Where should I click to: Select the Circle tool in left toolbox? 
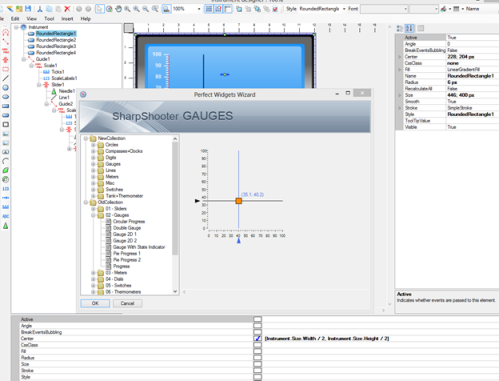(6, 88)
